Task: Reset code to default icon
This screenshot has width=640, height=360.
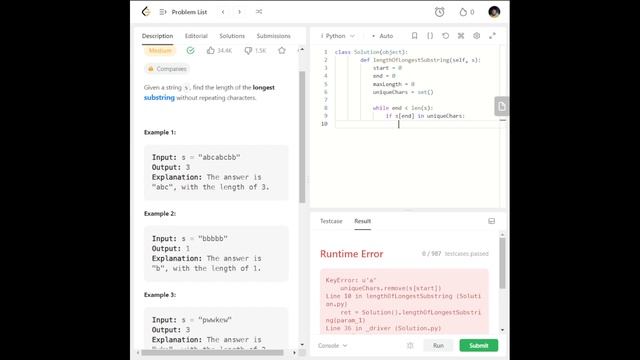Action: (x=445, y=36)
